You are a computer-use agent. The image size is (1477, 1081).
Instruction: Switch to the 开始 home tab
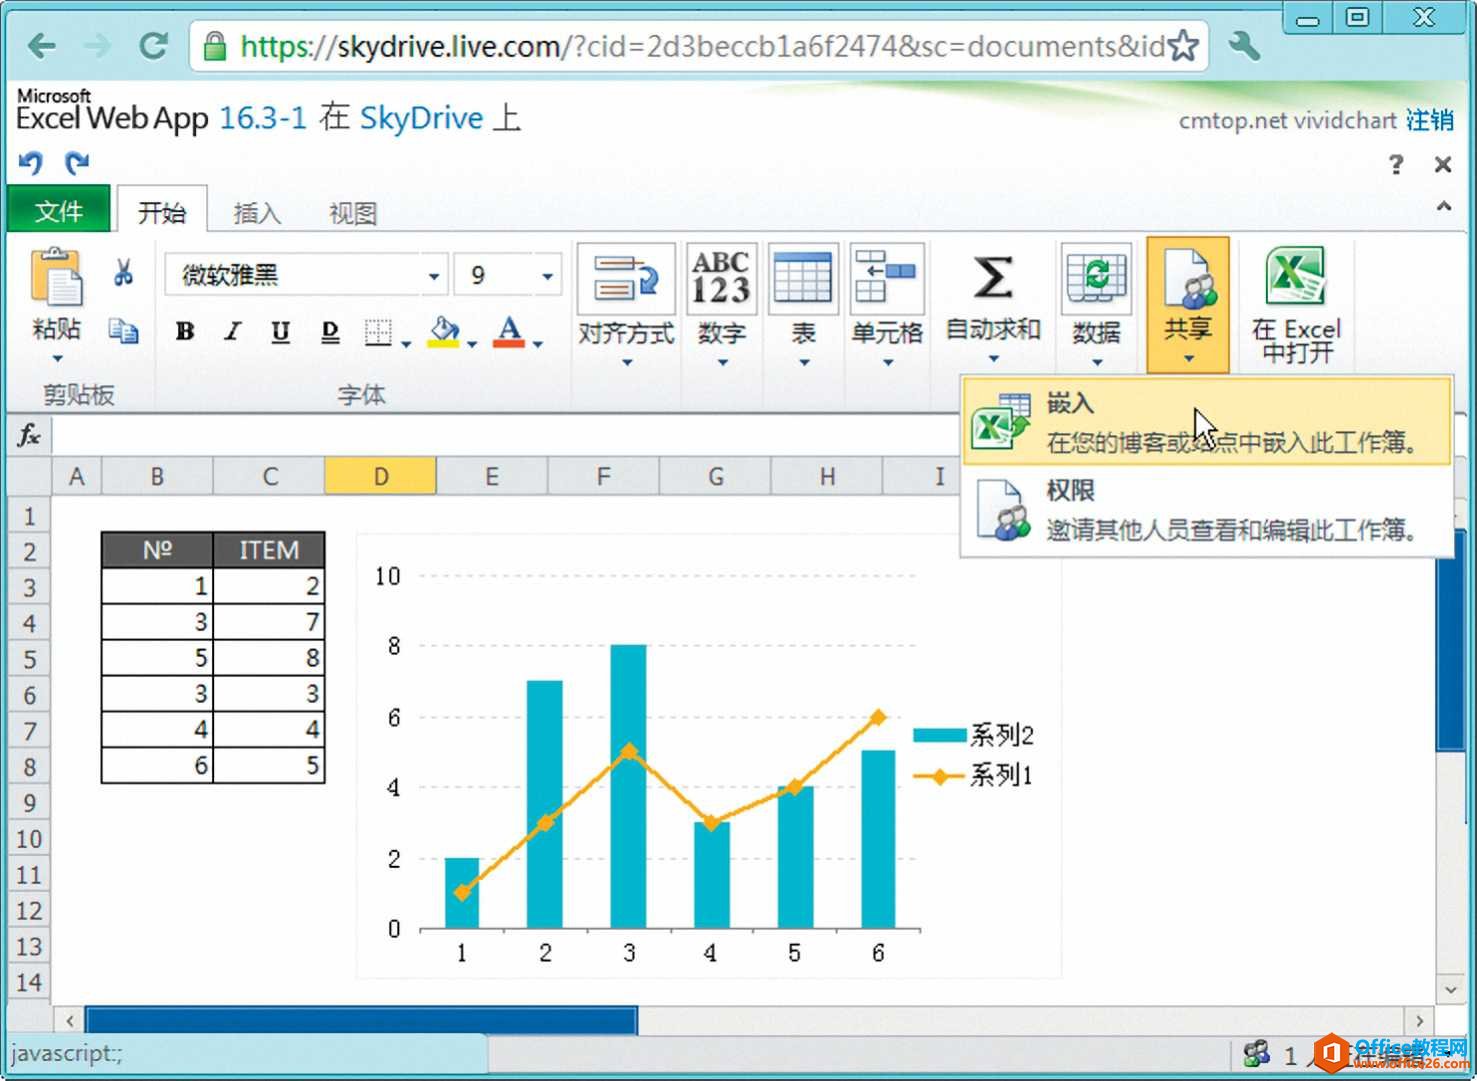(x=162, y=211)
